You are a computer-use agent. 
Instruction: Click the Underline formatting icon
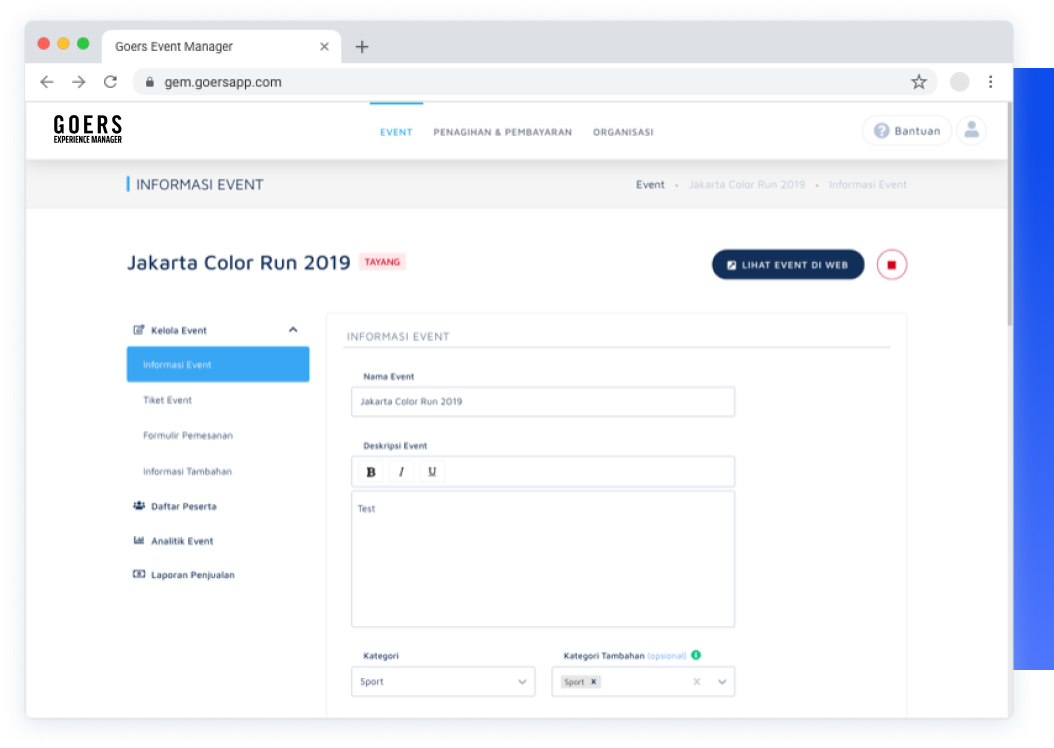pos(432,472)
